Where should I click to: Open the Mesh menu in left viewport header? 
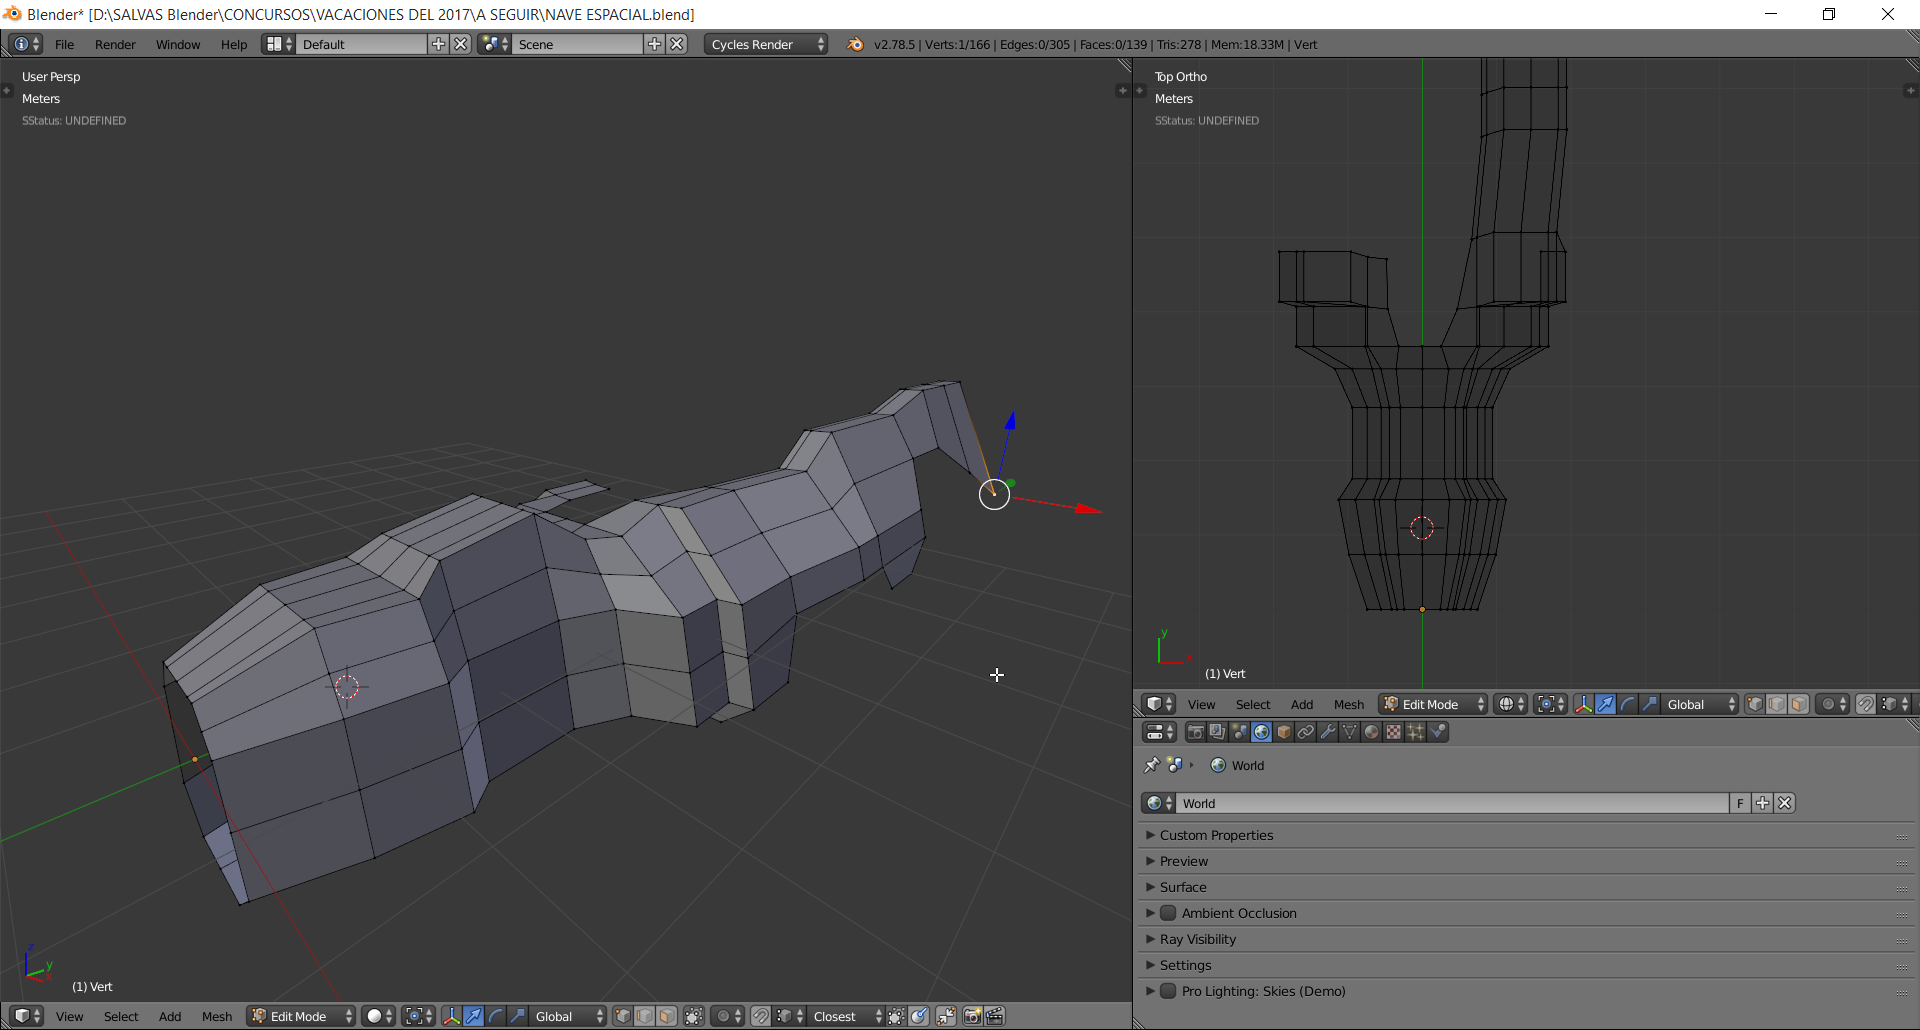[217, 1016]
